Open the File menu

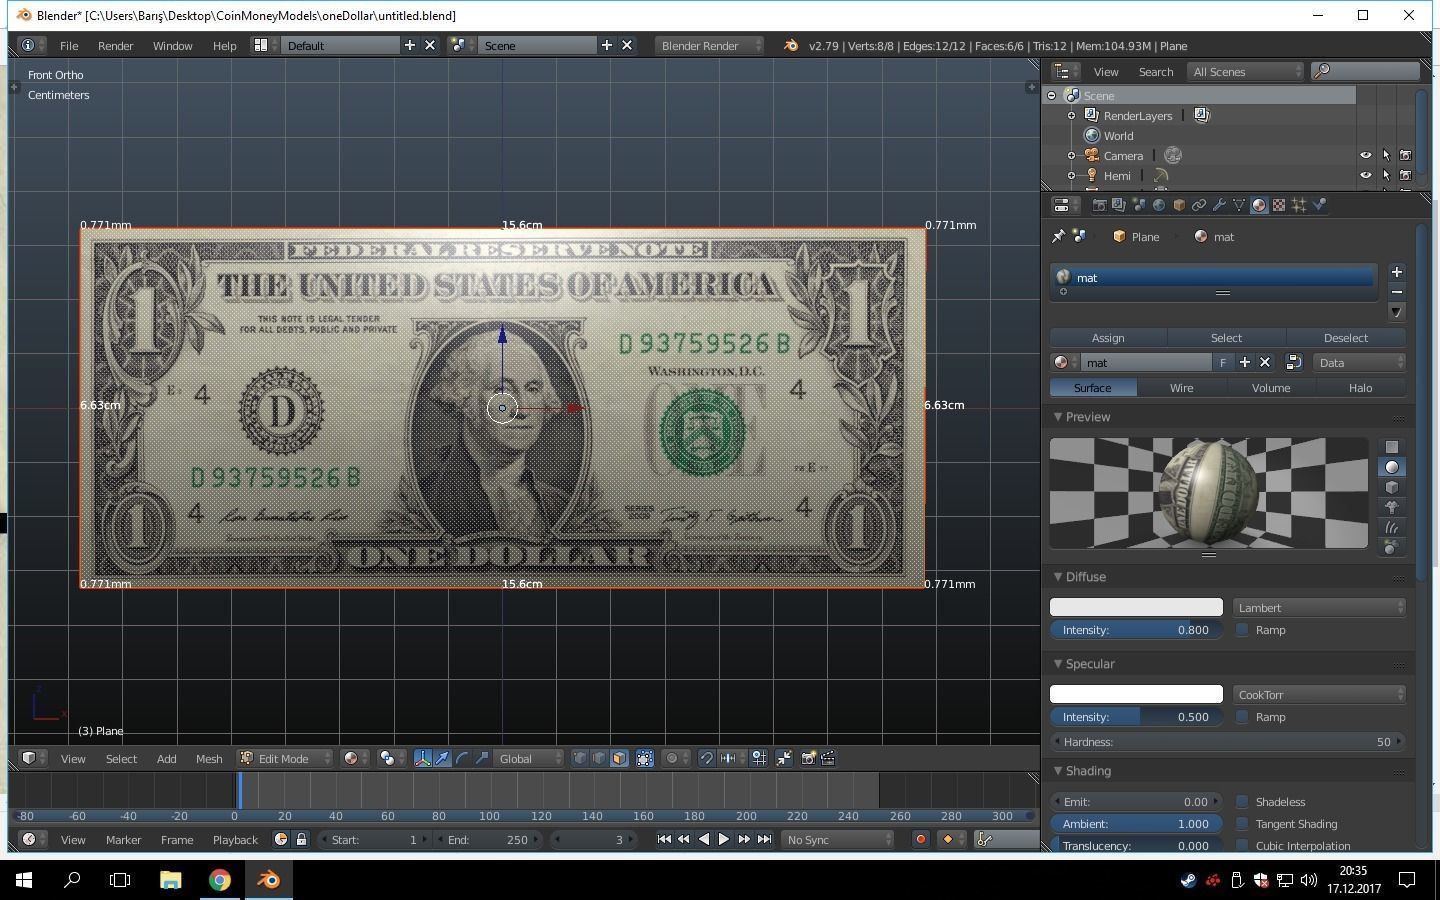[x=69, y=46]
